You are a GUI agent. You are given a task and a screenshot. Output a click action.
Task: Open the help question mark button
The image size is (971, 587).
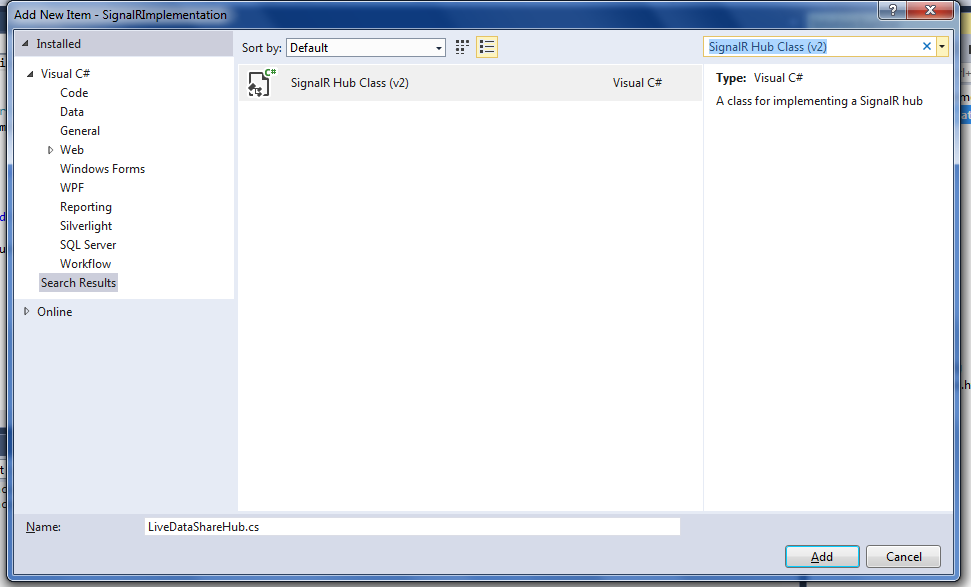pos(892,9)
